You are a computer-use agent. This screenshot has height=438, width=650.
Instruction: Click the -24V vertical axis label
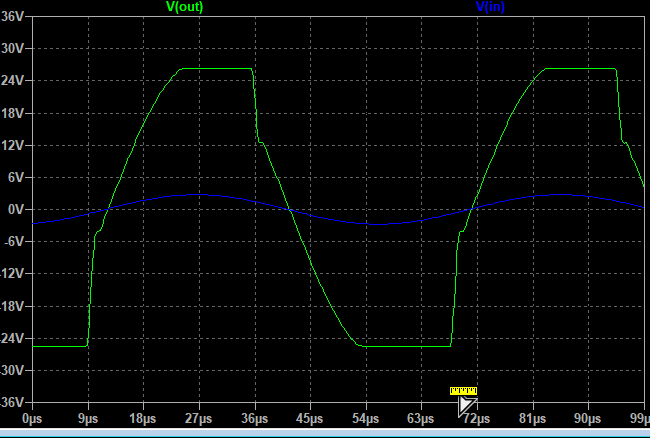[x=12, y=338]
